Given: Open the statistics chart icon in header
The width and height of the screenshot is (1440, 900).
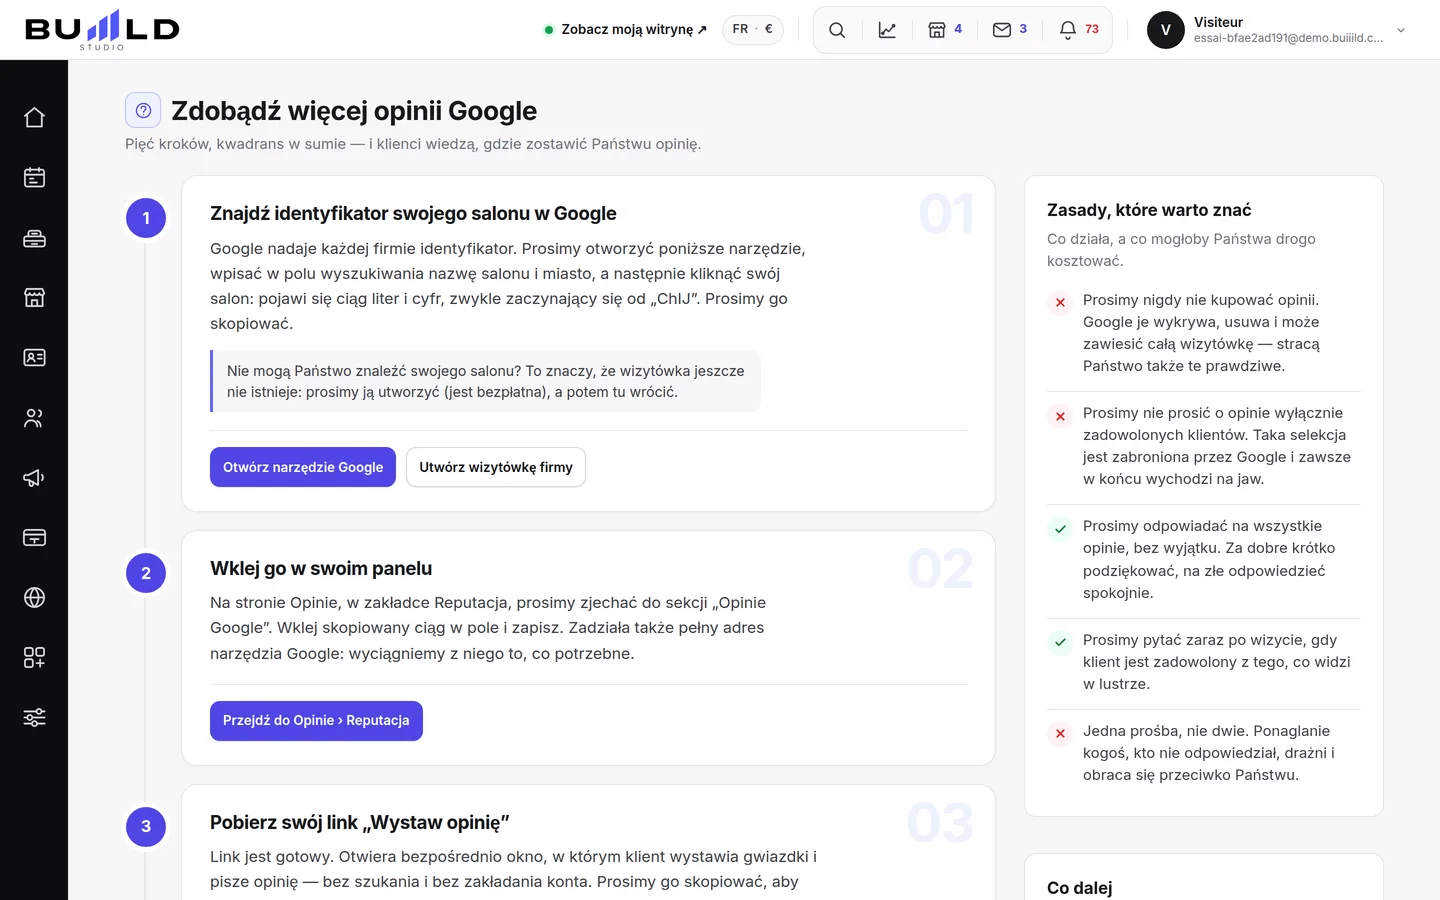Looking at the screenshot, I should click(x=887, y=30).
